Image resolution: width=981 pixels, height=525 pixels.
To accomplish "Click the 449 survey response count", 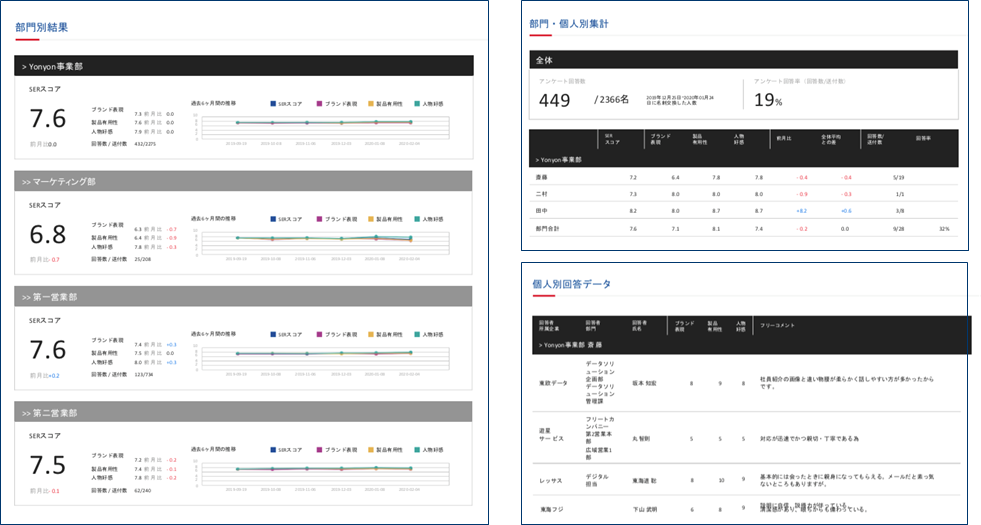I will (x=554, y=100).
